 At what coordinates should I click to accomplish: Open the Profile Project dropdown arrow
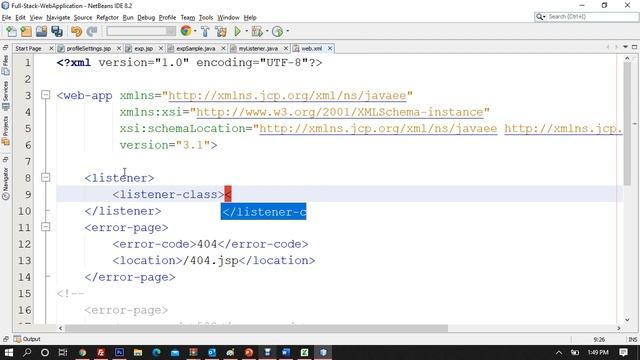tap(287, 31)
